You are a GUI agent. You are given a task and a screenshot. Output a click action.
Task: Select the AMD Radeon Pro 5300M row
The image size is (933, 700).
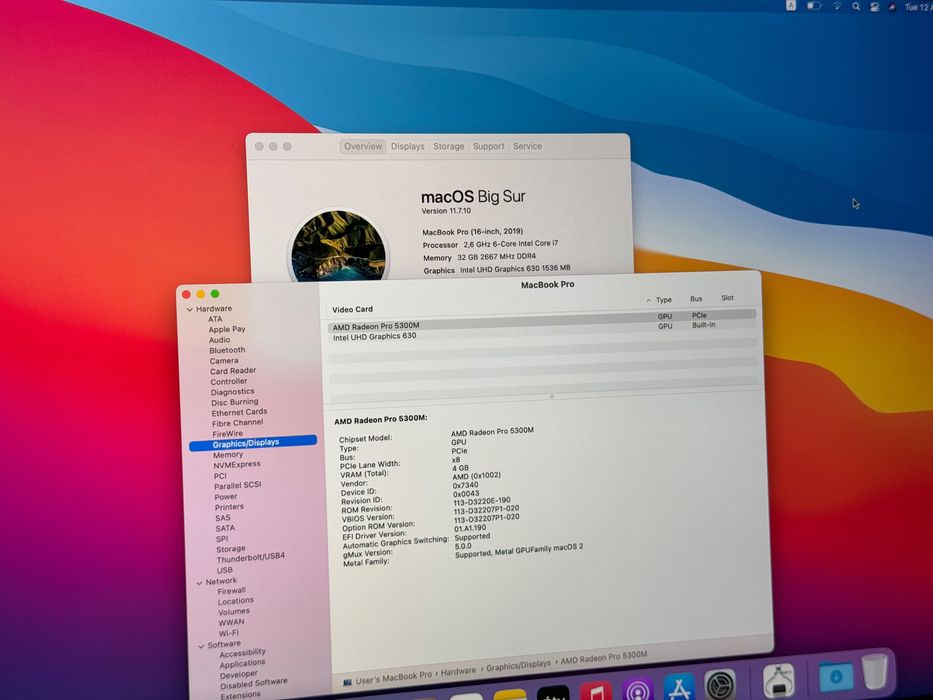point(541,321)
